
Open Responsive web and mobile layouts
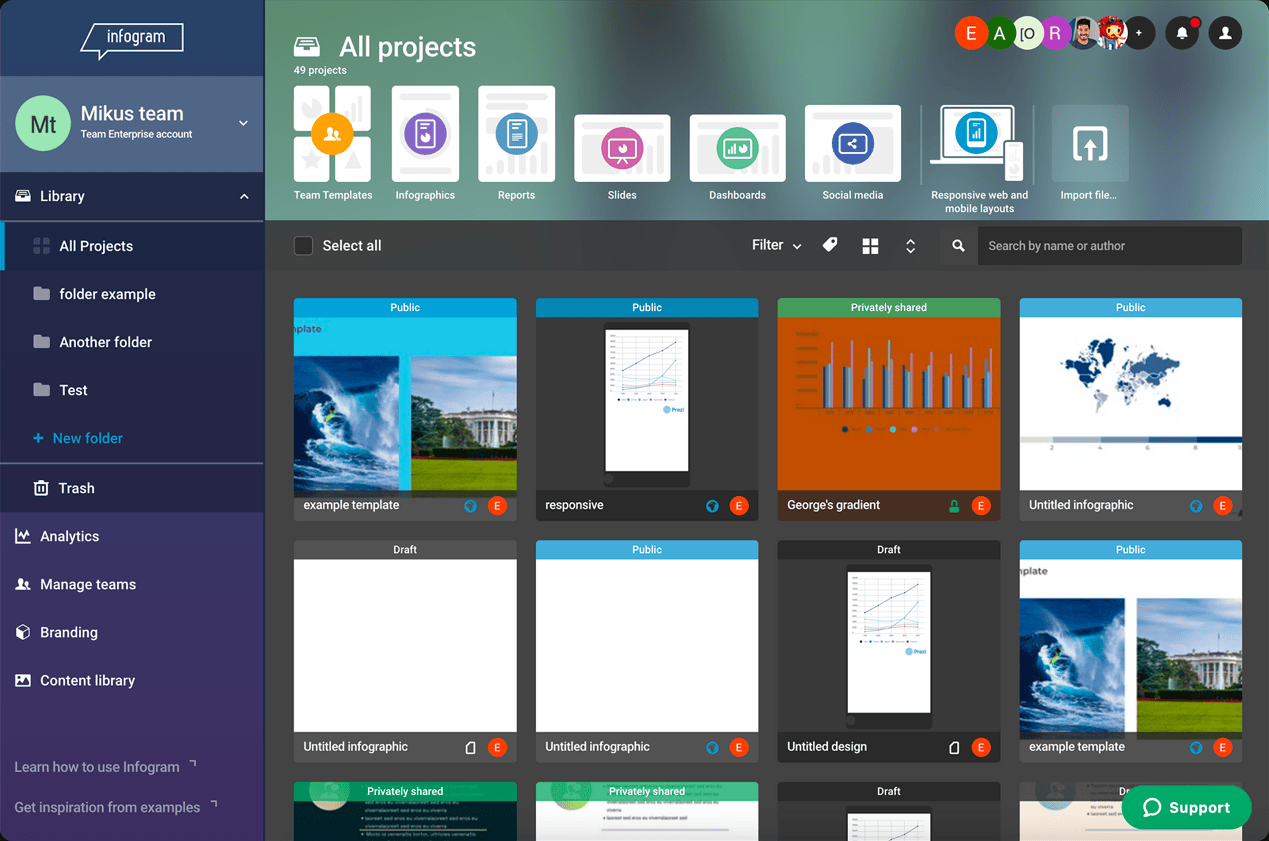(x=979, y=144)
